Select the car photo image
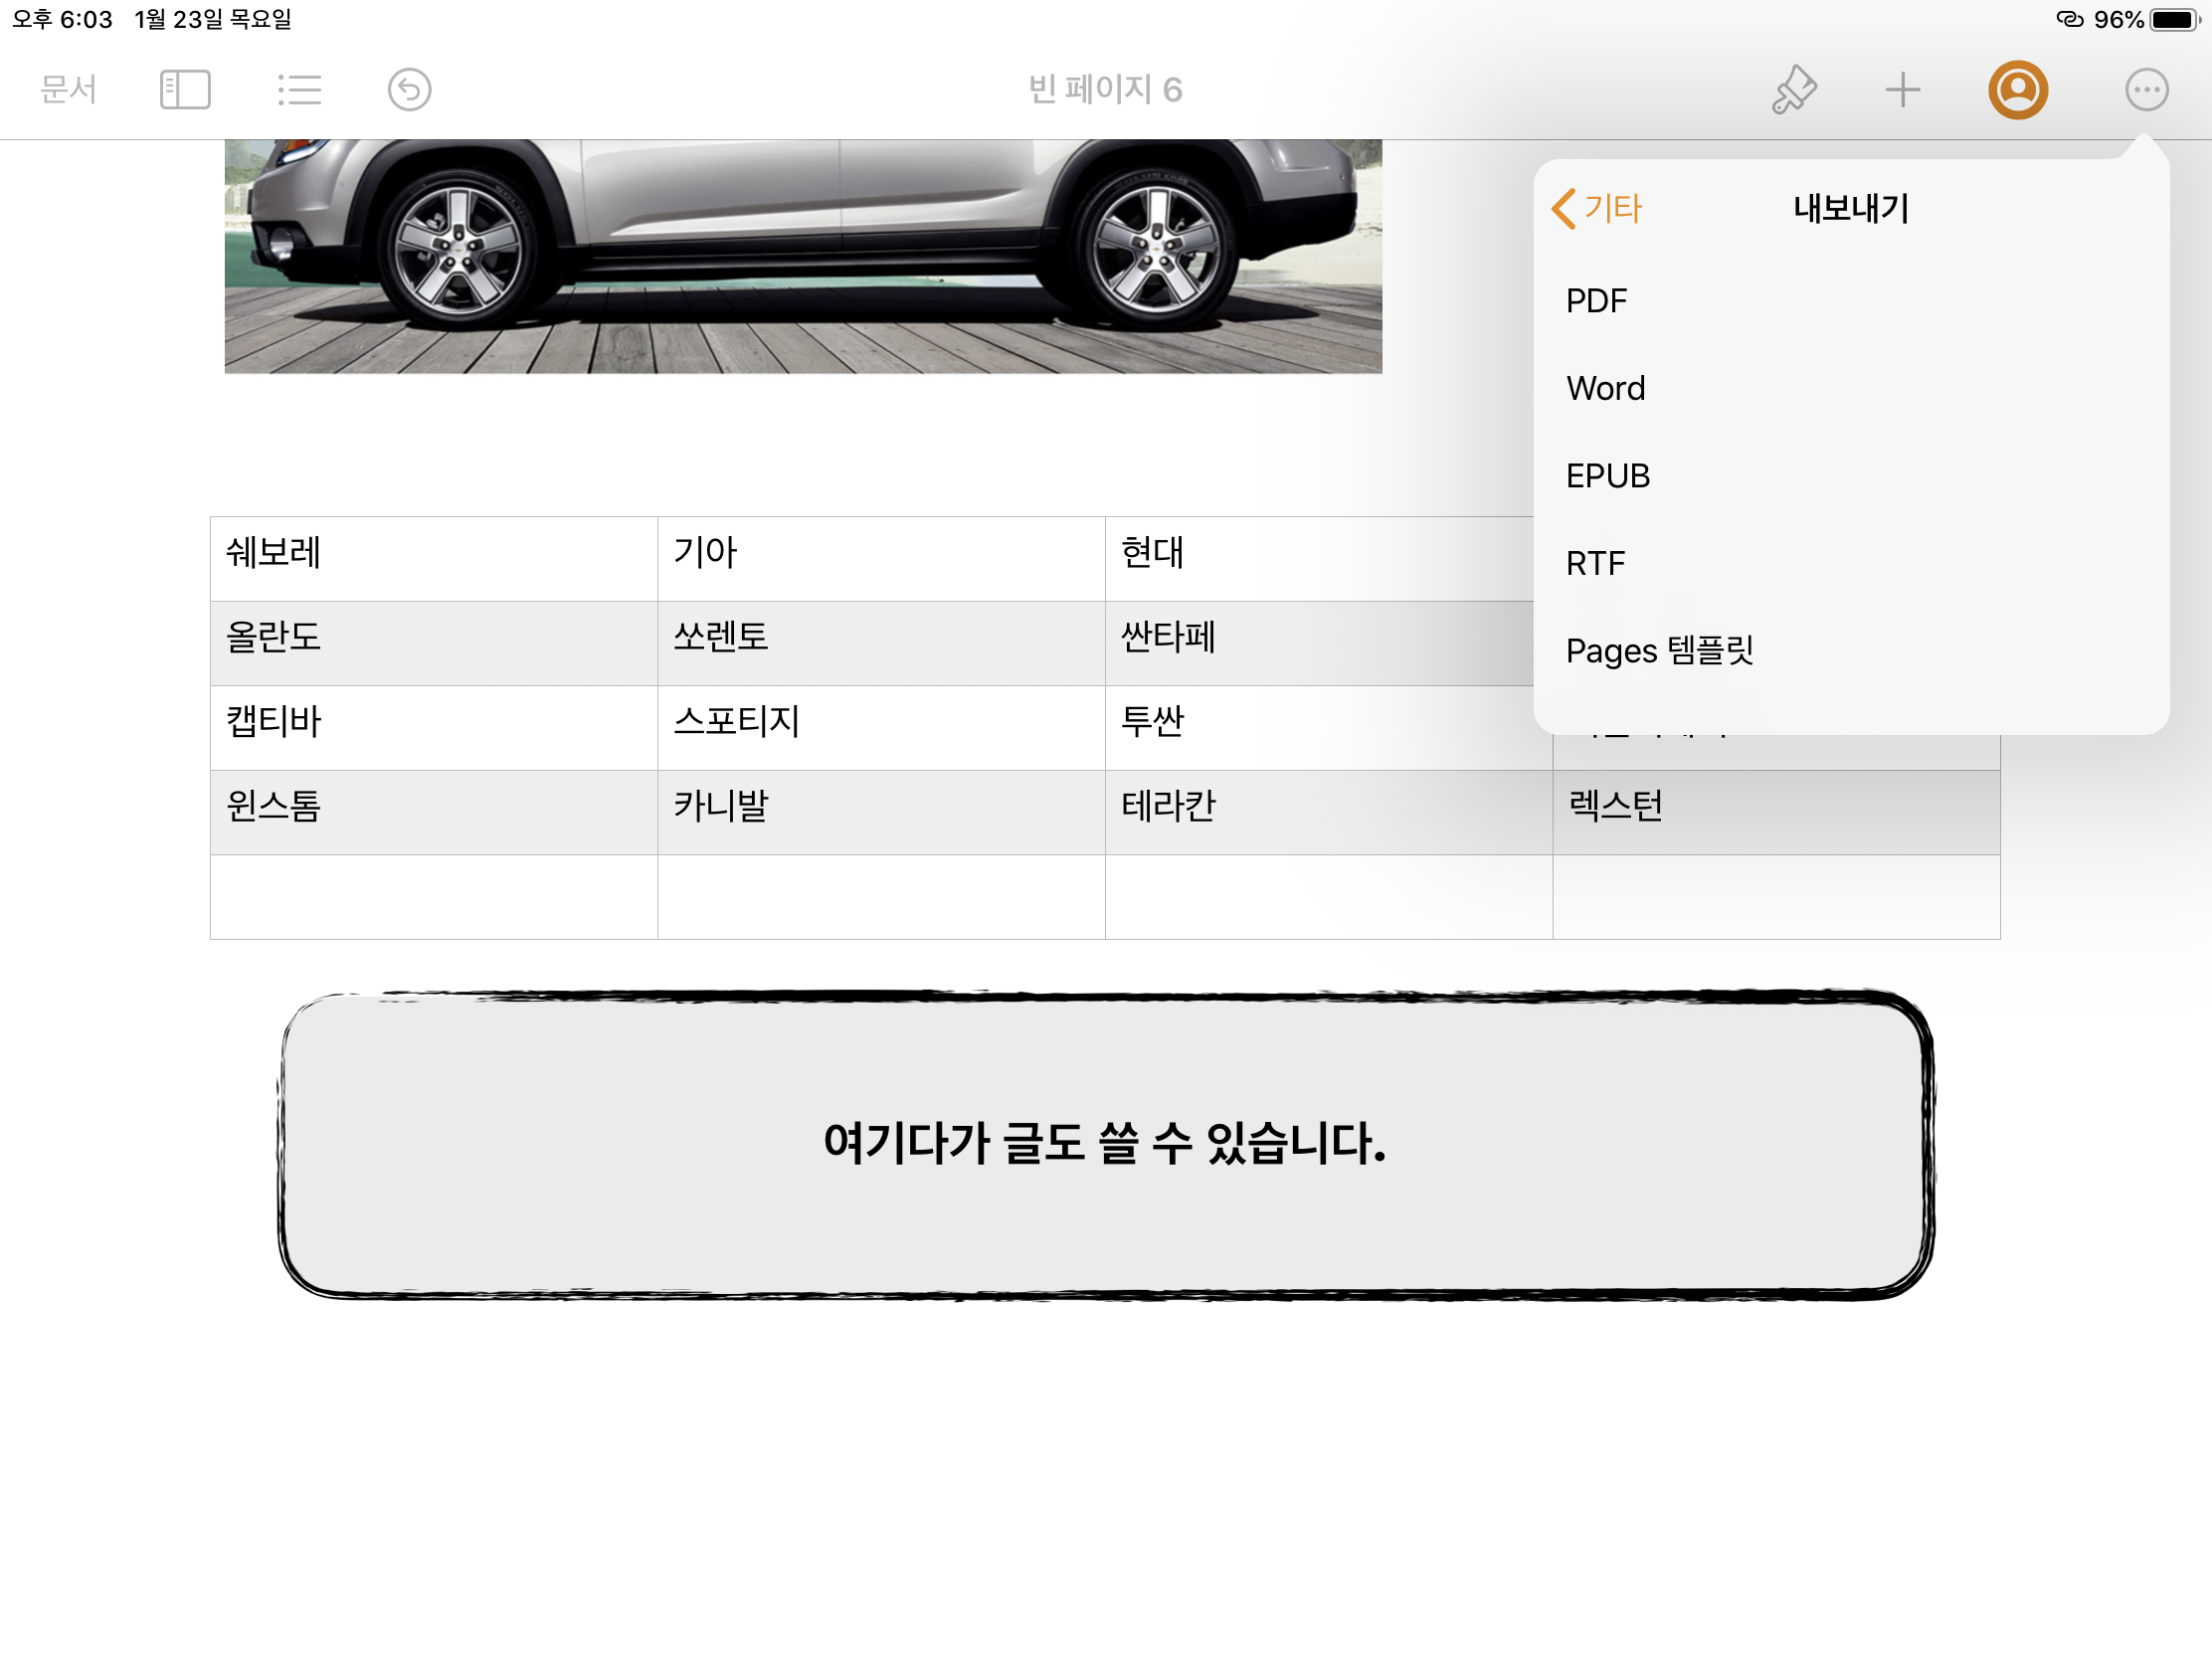 pyautogui.click(x=803, y=256)
